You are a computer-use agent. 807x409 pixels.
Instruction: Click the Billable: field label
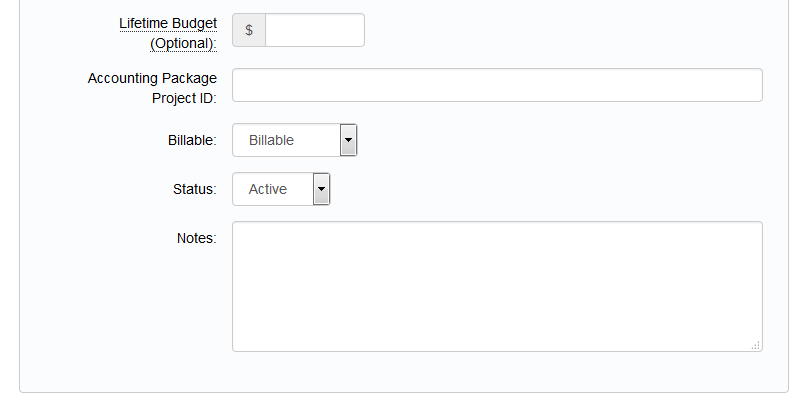pos(192,140)
